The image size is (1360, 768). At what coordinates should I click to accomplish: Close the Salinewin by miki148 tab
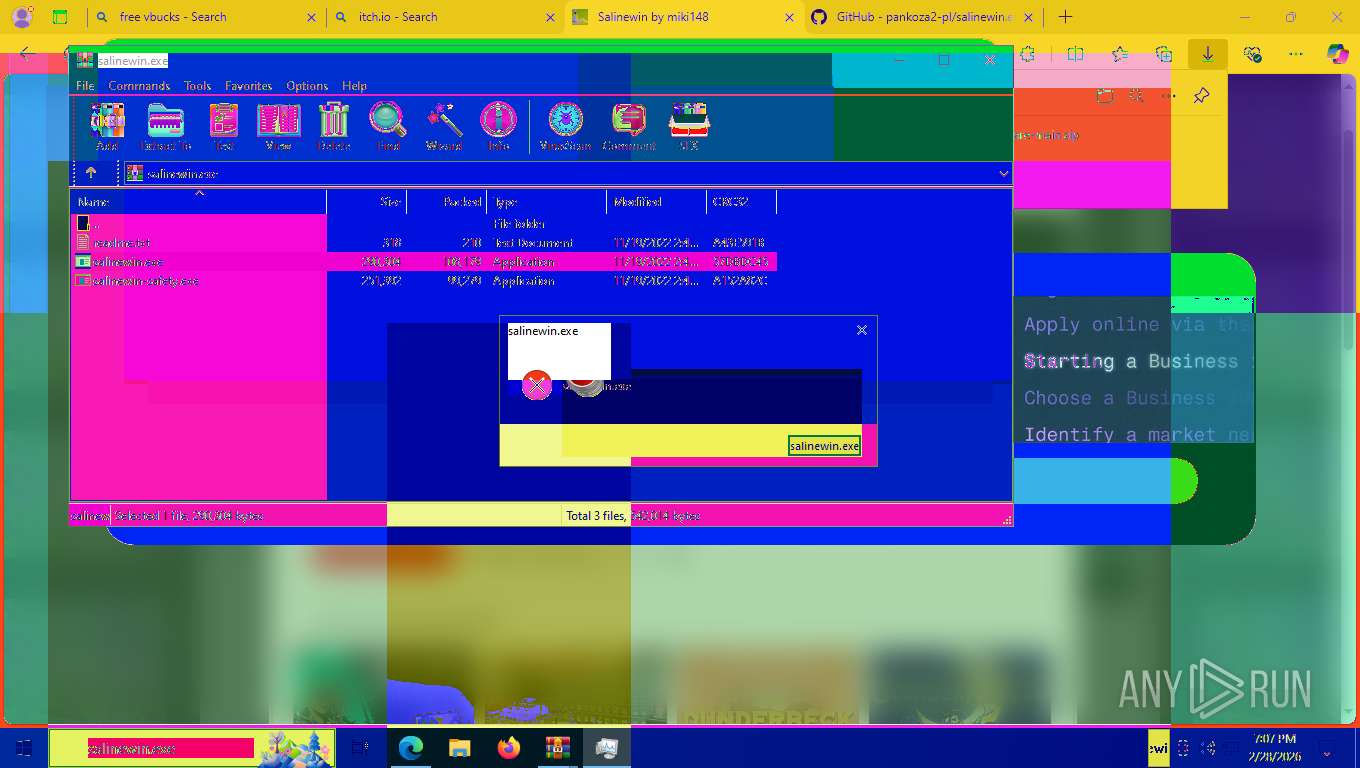click(789, 17)
